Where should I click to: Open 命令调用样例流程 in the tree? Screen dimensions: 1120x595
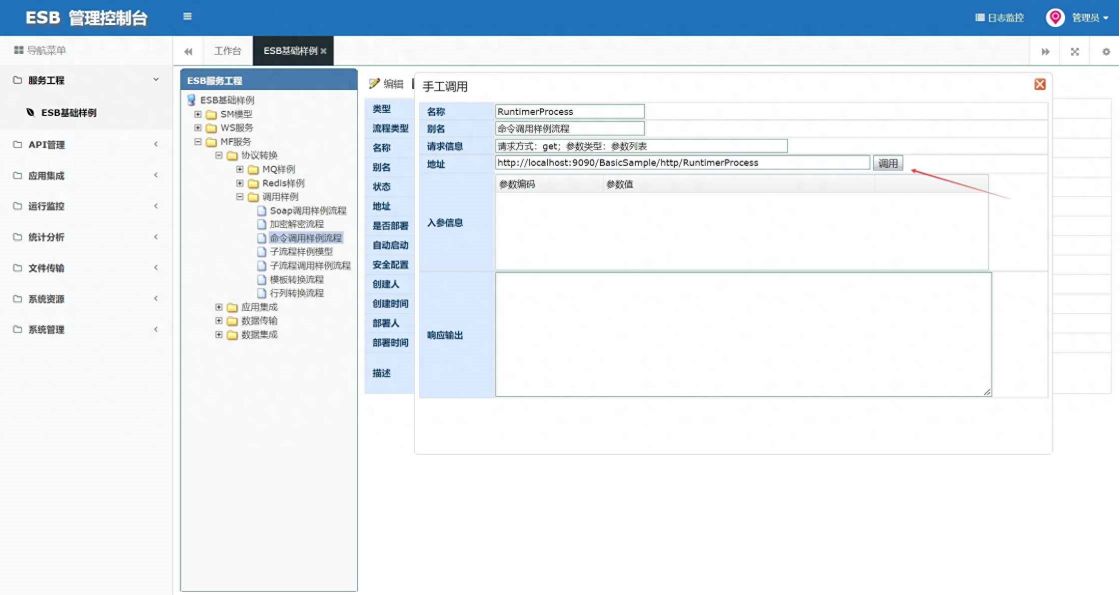[306, 238]
